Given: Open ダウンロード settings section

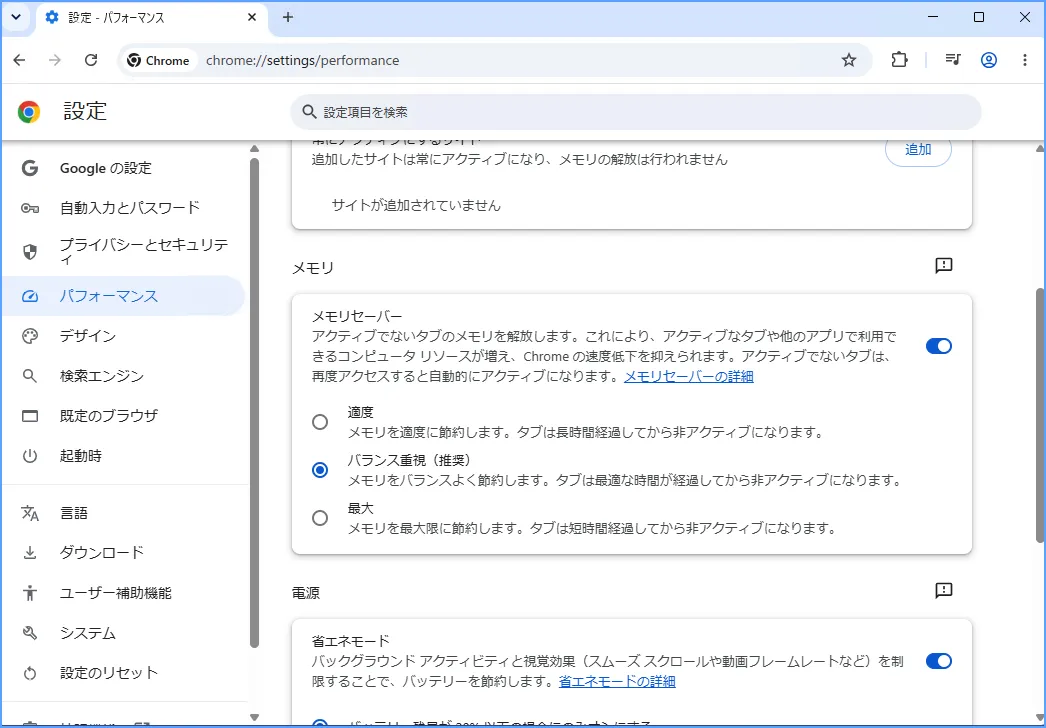Looking at the screenshot, I should [x=123, y=553].
